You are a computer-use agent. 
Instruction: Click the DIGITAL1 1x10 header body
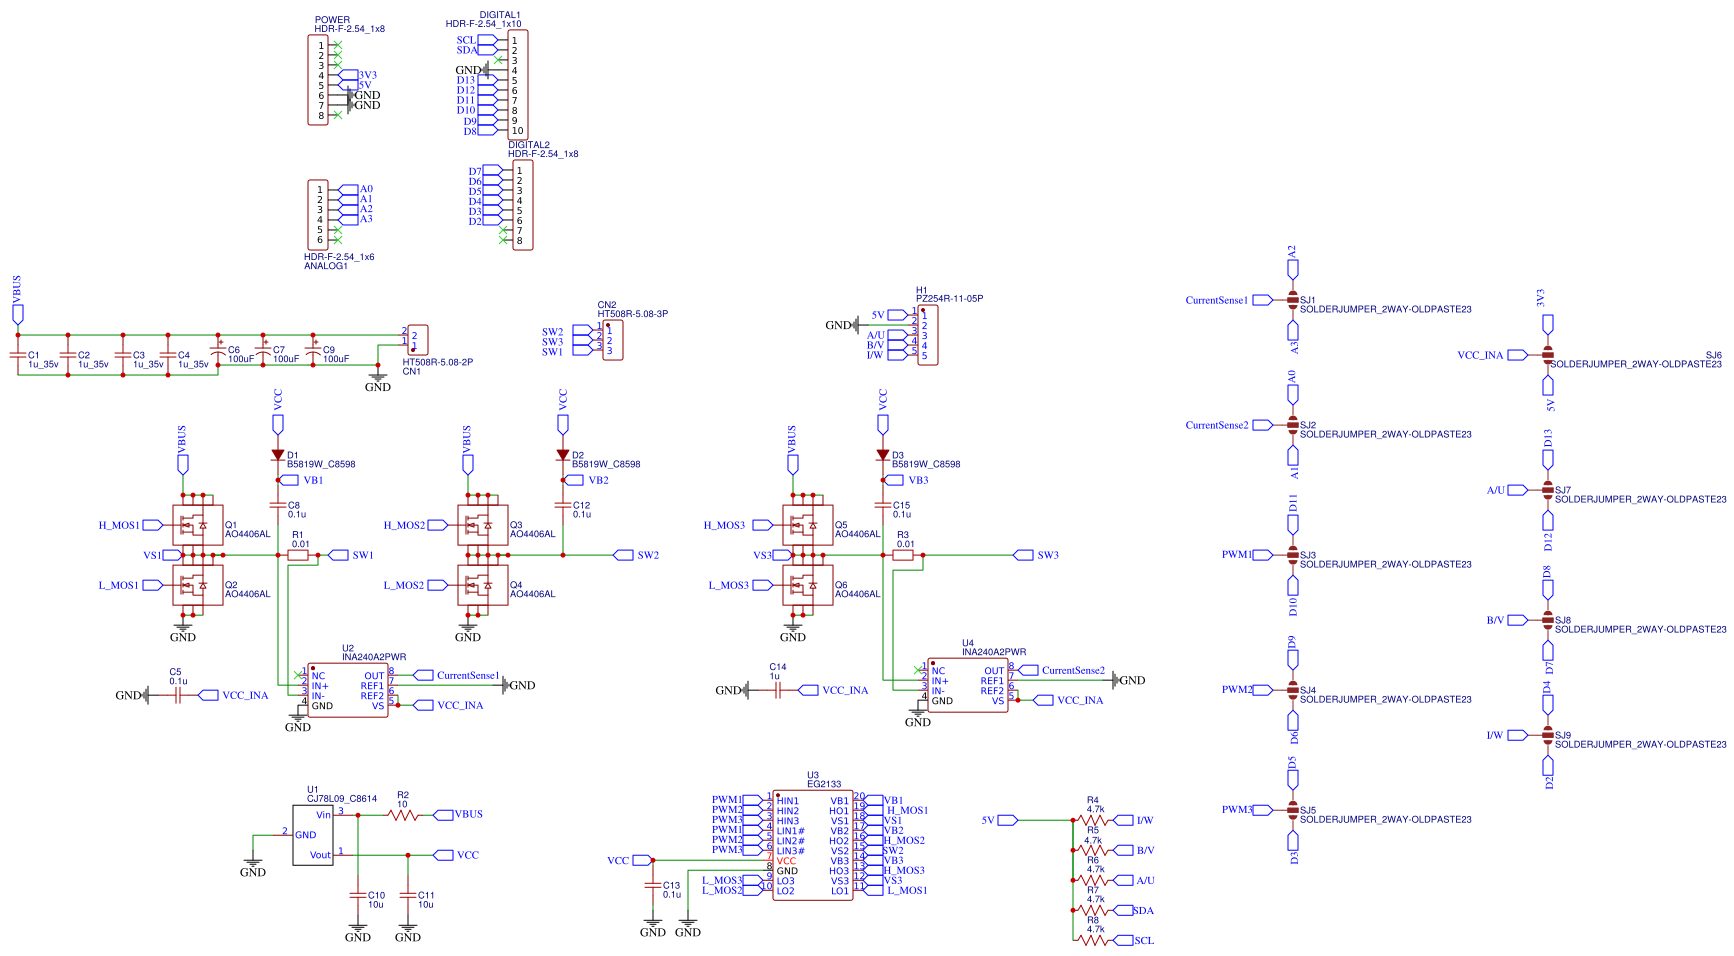pos(518,85)
